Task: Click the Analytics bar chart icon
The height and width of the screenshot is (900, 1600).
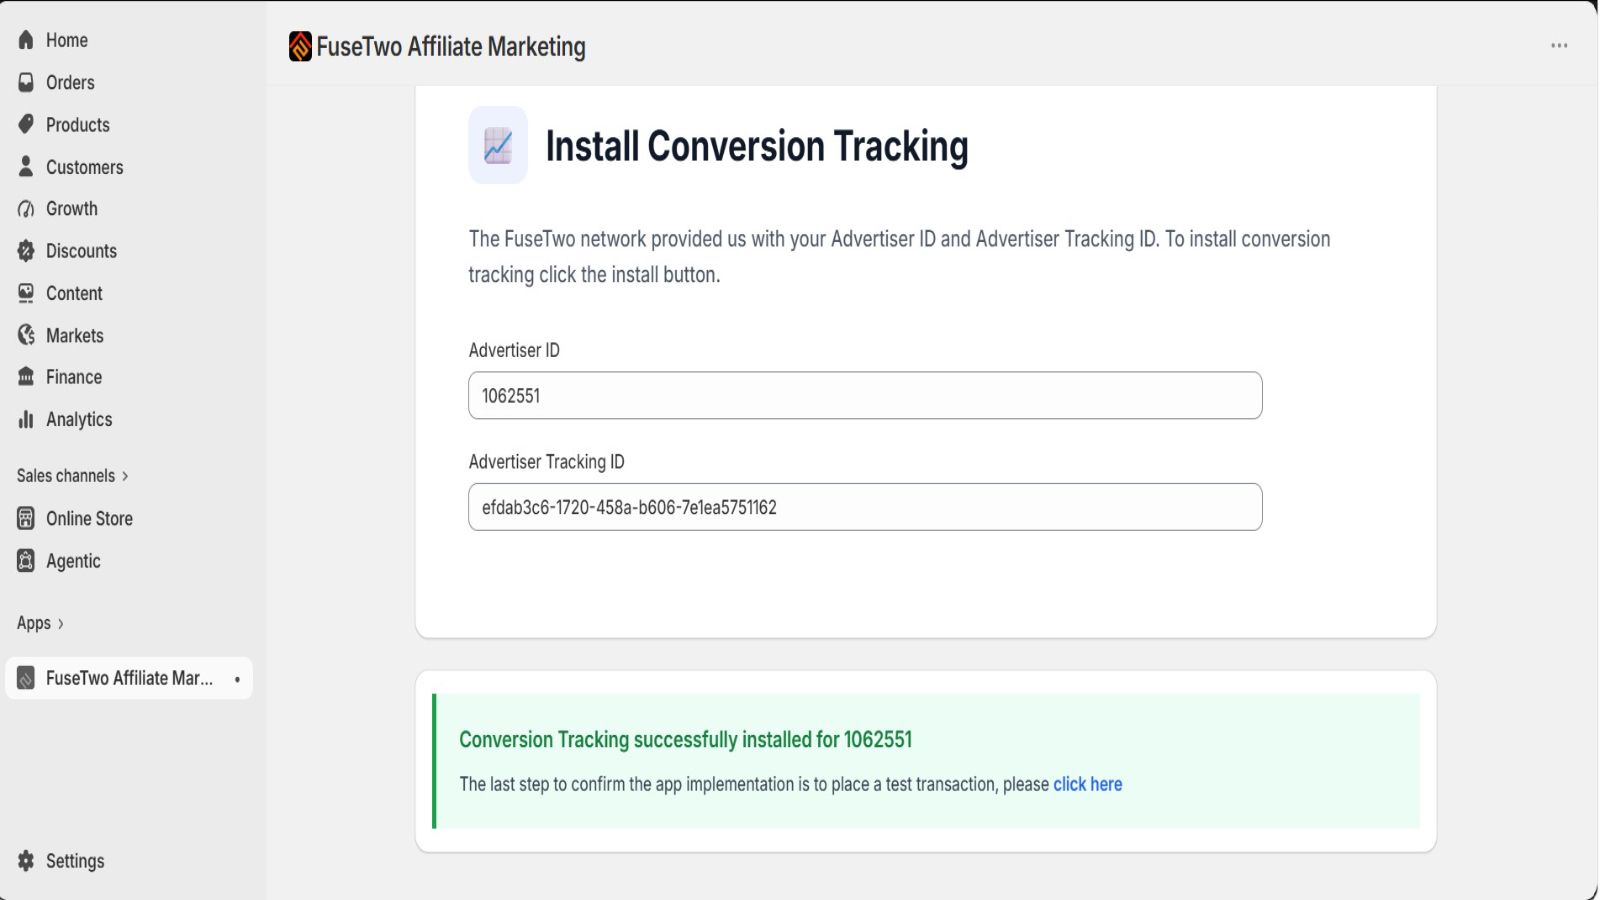Action: pyautogui.click(x=26, y=419)
